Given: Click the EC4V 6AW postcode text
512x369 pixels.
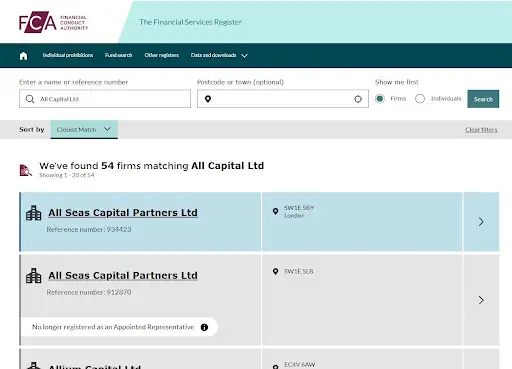Looking at the screenshot, I should point(300,365).
